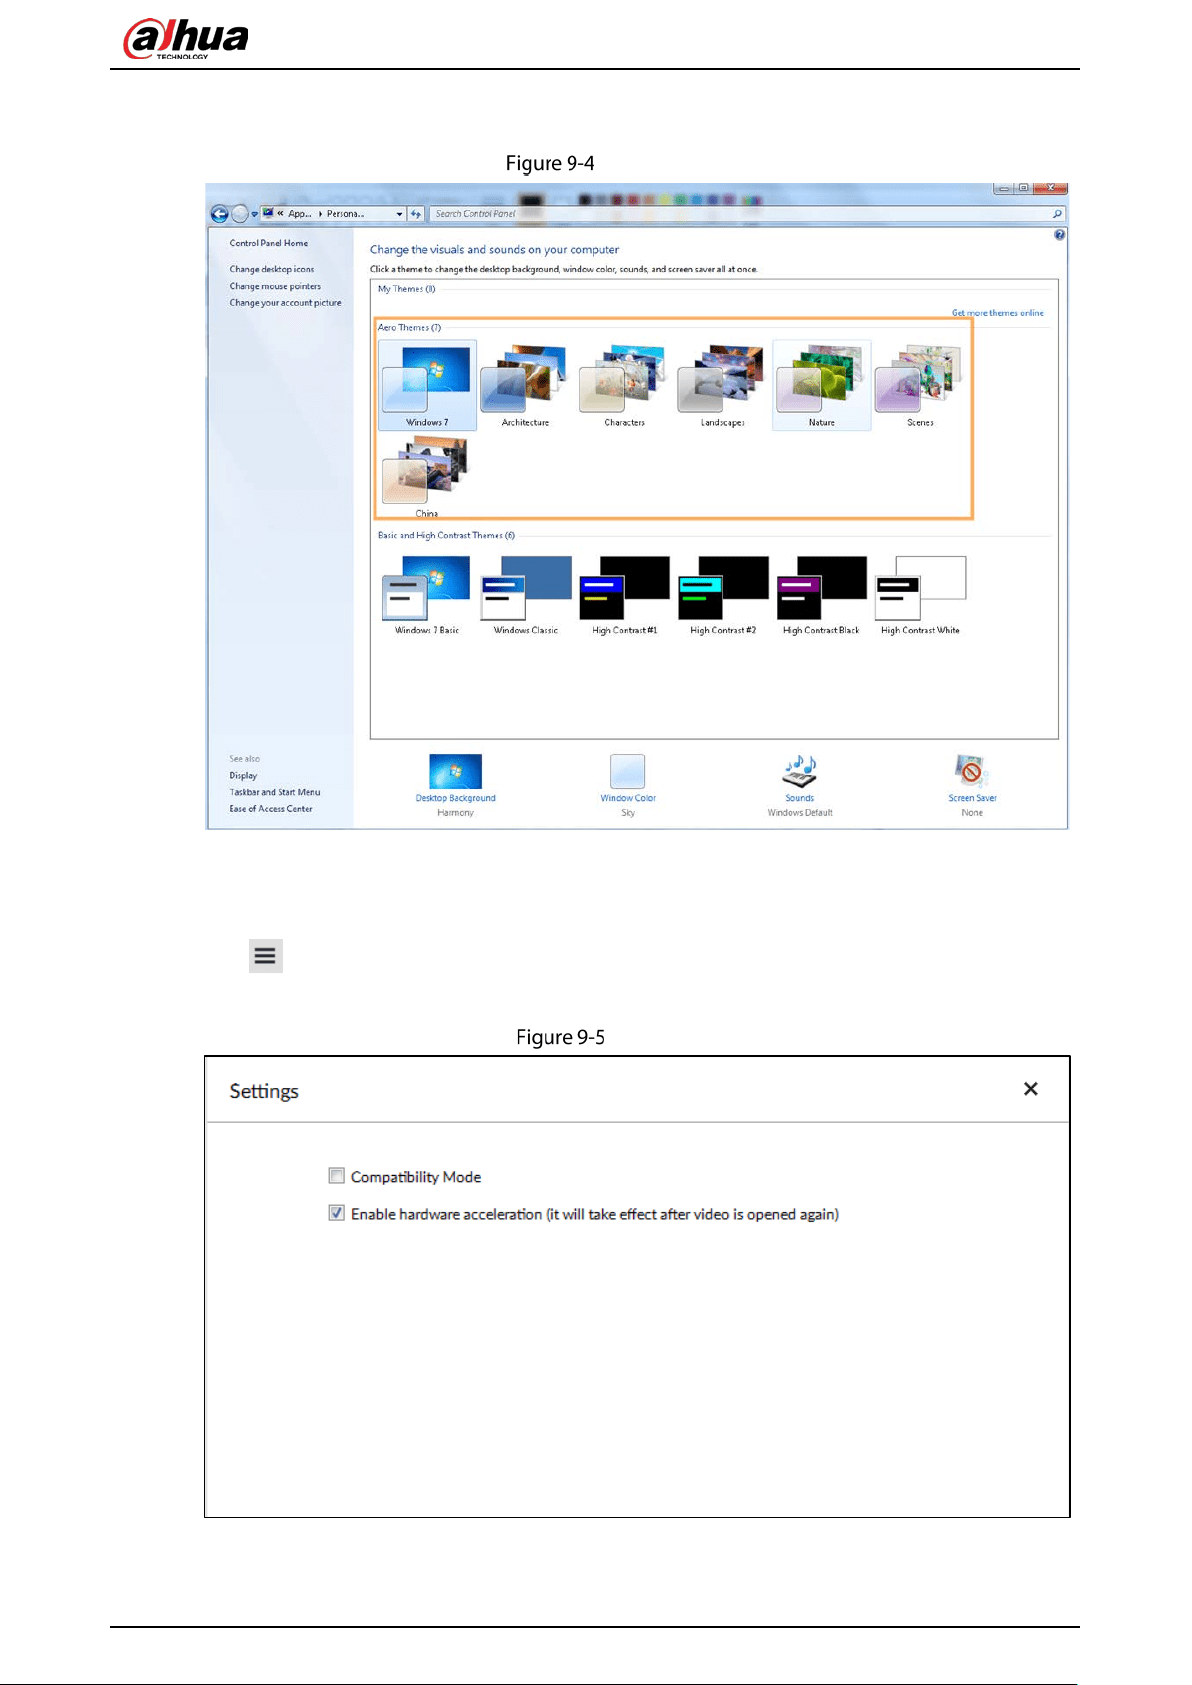Open the Sounds settings icon

point(799,772)
